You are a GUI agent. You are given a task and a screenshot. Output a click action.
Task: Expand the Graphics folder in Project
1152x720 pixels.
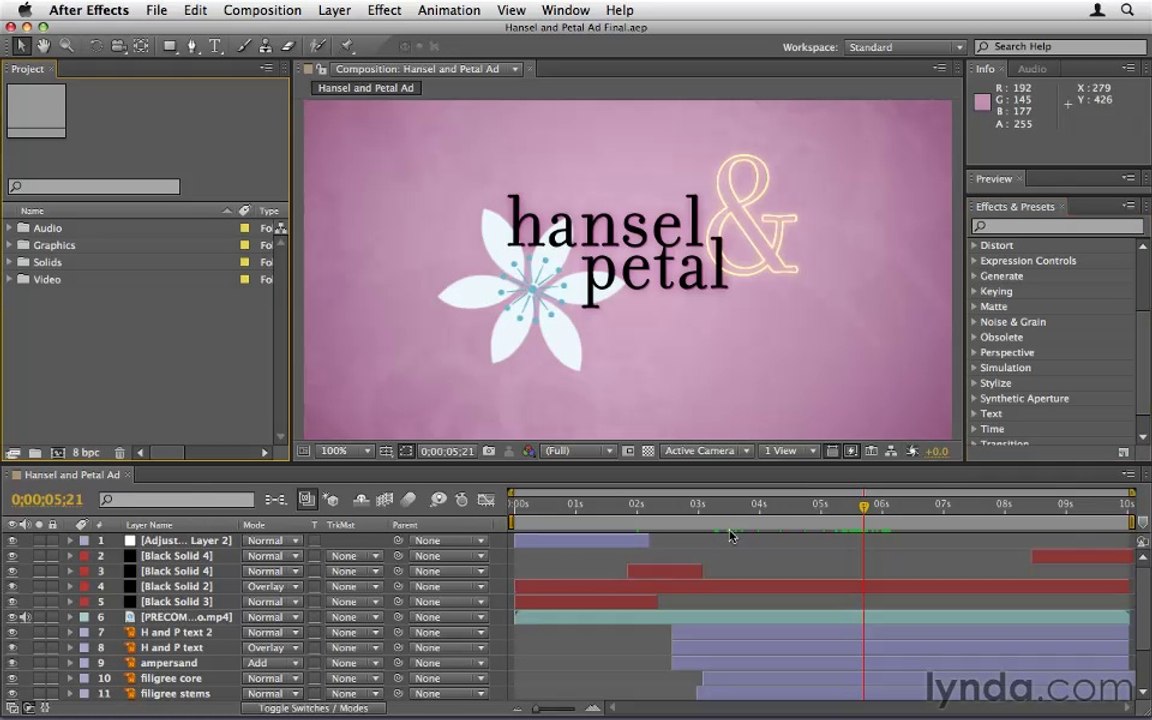coord(9,245)
